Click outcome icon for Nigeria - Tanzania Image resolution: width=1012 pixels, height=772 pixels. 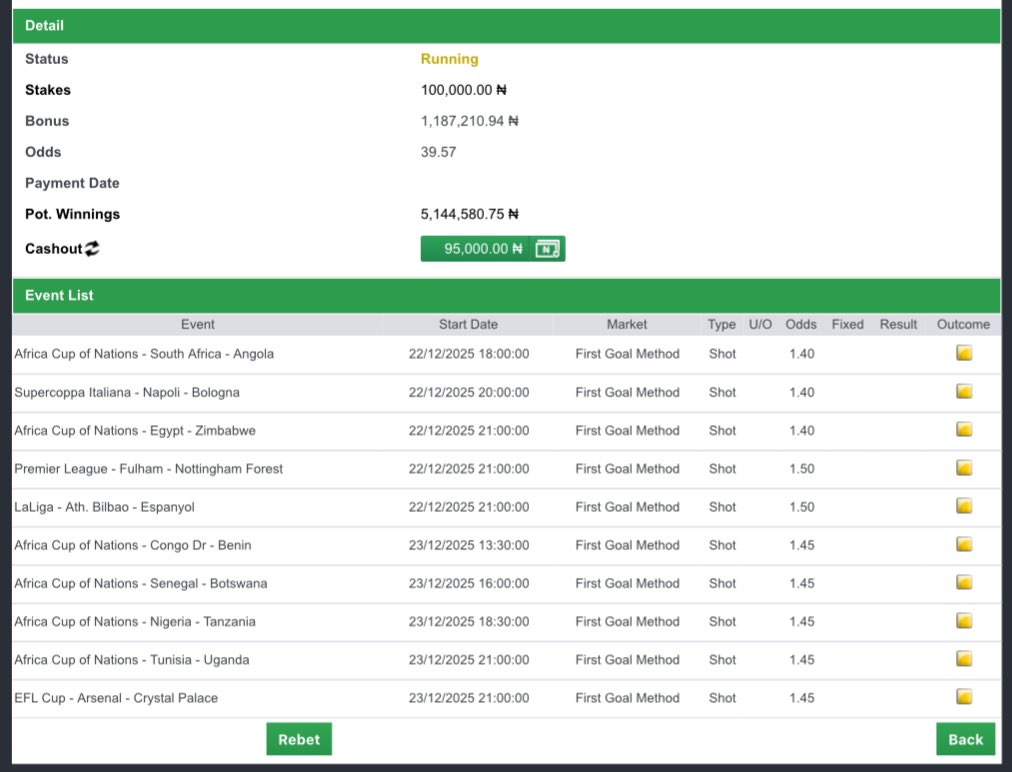point(964,620)
